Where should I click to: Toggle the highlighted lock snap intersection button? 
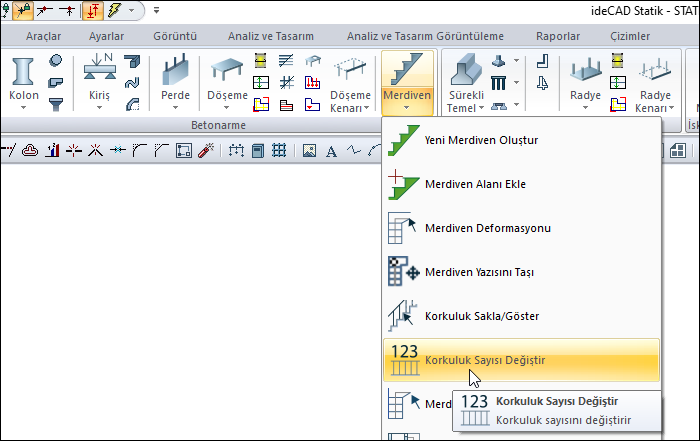pos(23,10)
